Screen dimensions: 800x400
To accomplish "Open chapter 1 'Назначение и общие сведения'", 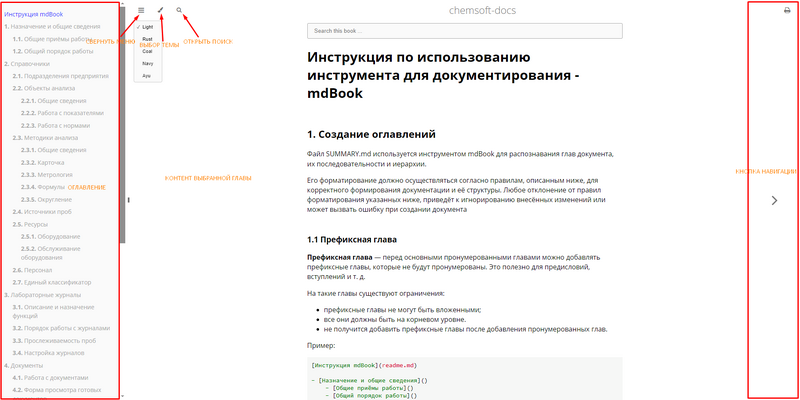I will [x=52, y=27].
